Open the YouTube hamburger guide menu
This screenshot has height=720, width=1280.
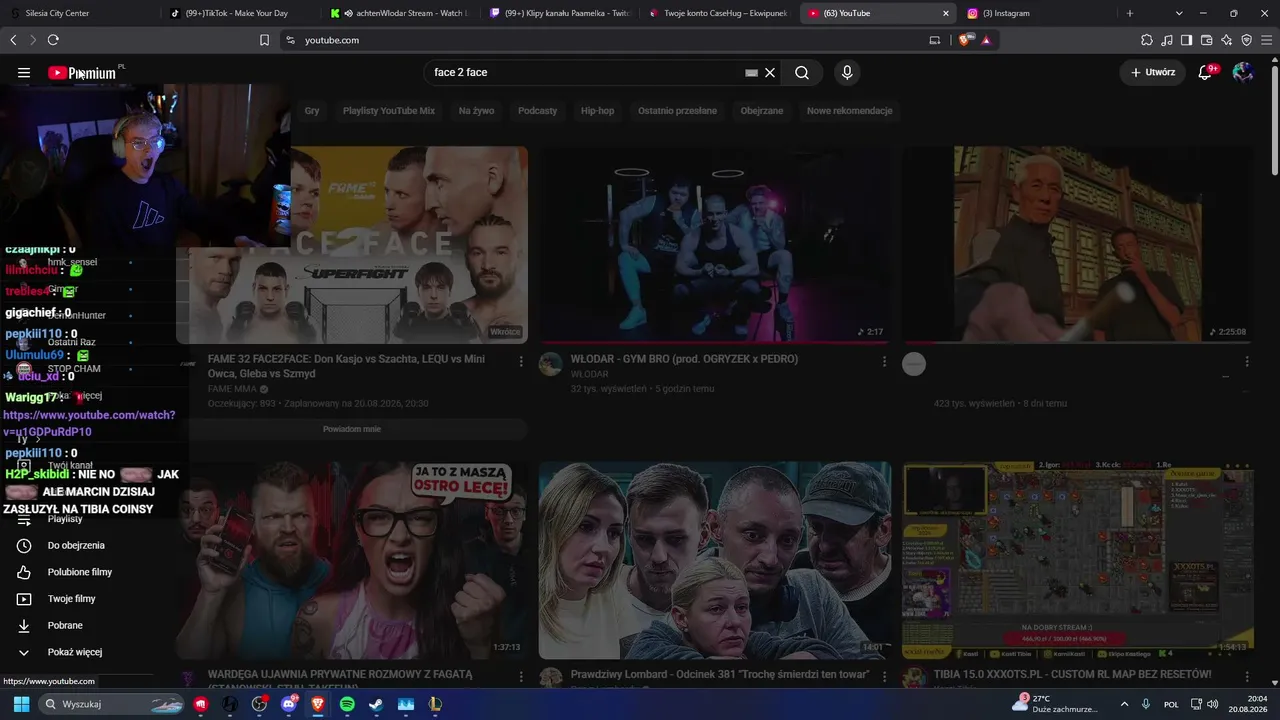(24, 73)
